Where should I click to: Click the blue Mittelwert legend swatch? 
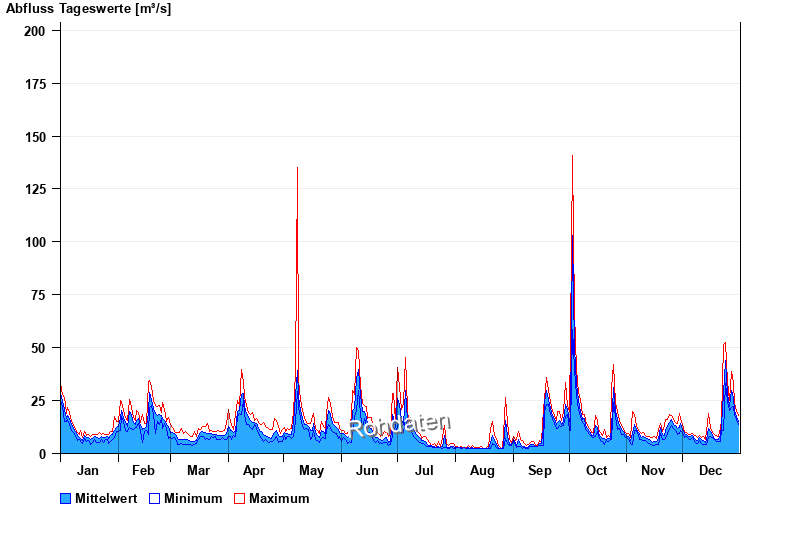[x=66, y=499]
